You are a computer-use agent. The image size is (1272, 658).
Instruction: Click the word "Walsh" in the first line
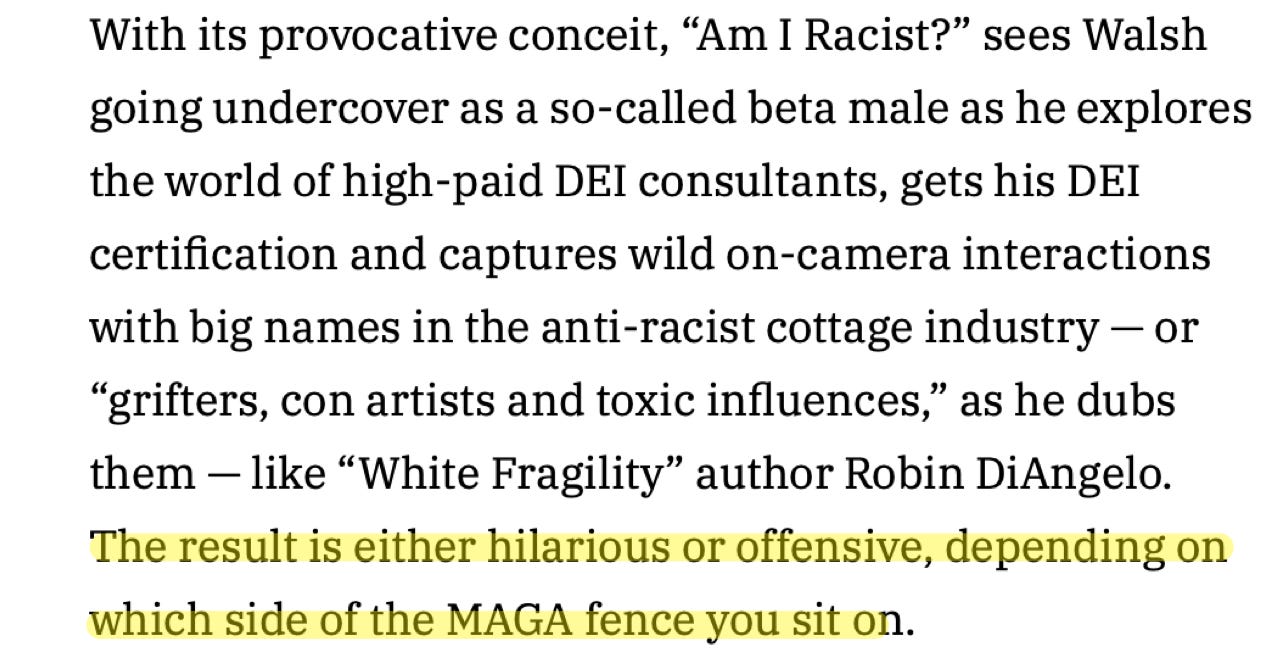[x=1145, y=36]
